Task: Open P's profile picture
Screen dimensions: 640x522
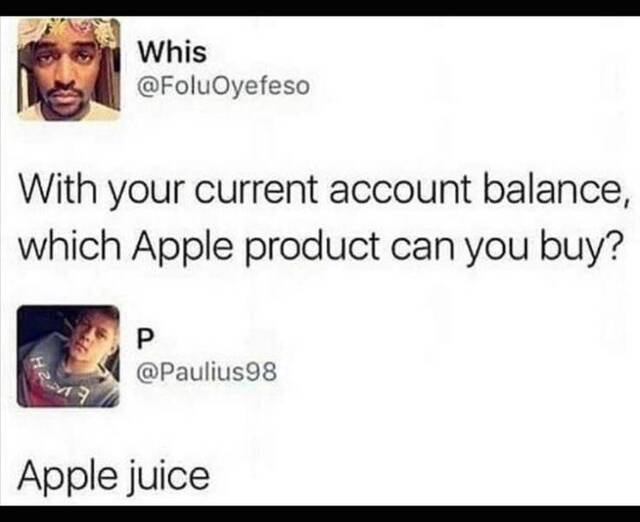Action: 68,356
